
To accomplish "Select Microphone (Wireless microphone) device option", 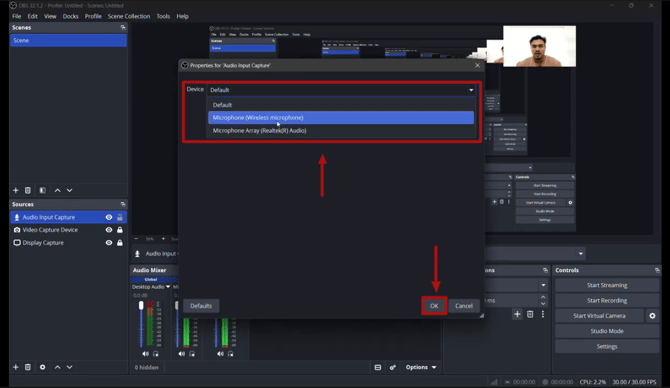I will (x=341, y=118).
